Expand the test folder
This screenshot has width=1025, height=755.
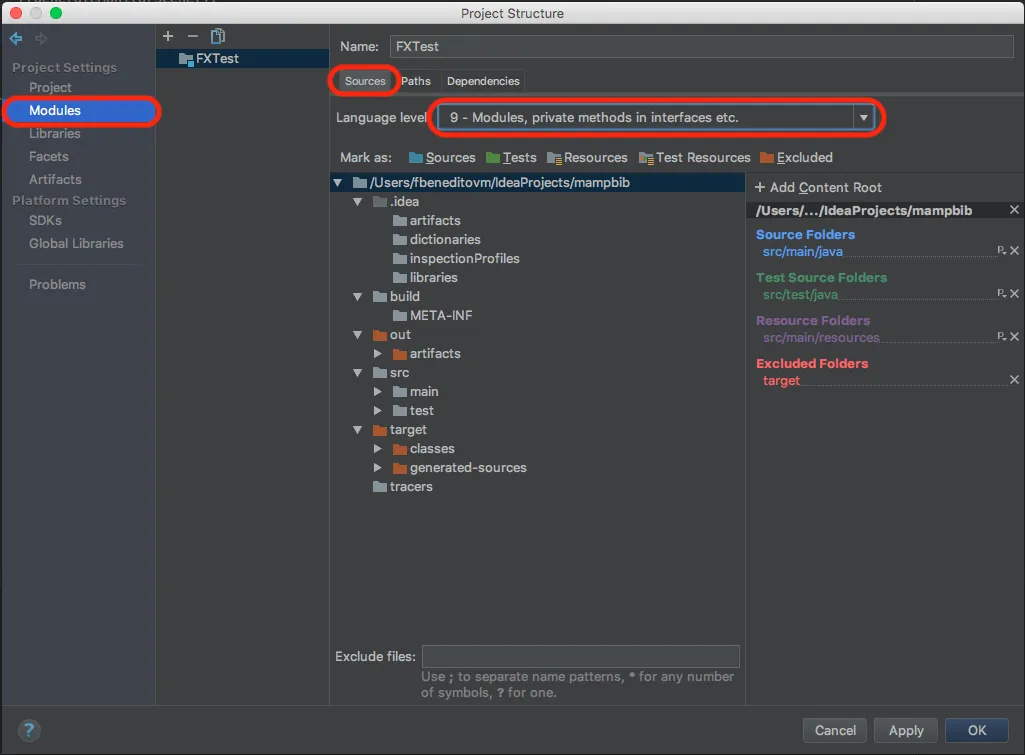pyautogui.click(x=378, y=411)
